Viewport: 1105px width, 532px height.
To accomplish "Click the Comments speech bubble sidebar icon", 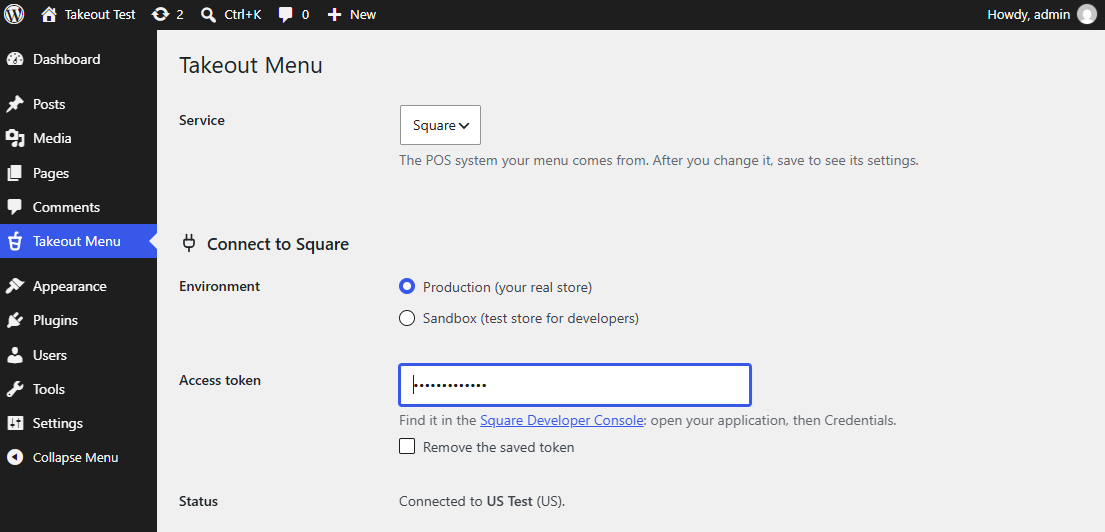I will coord(15,207).
